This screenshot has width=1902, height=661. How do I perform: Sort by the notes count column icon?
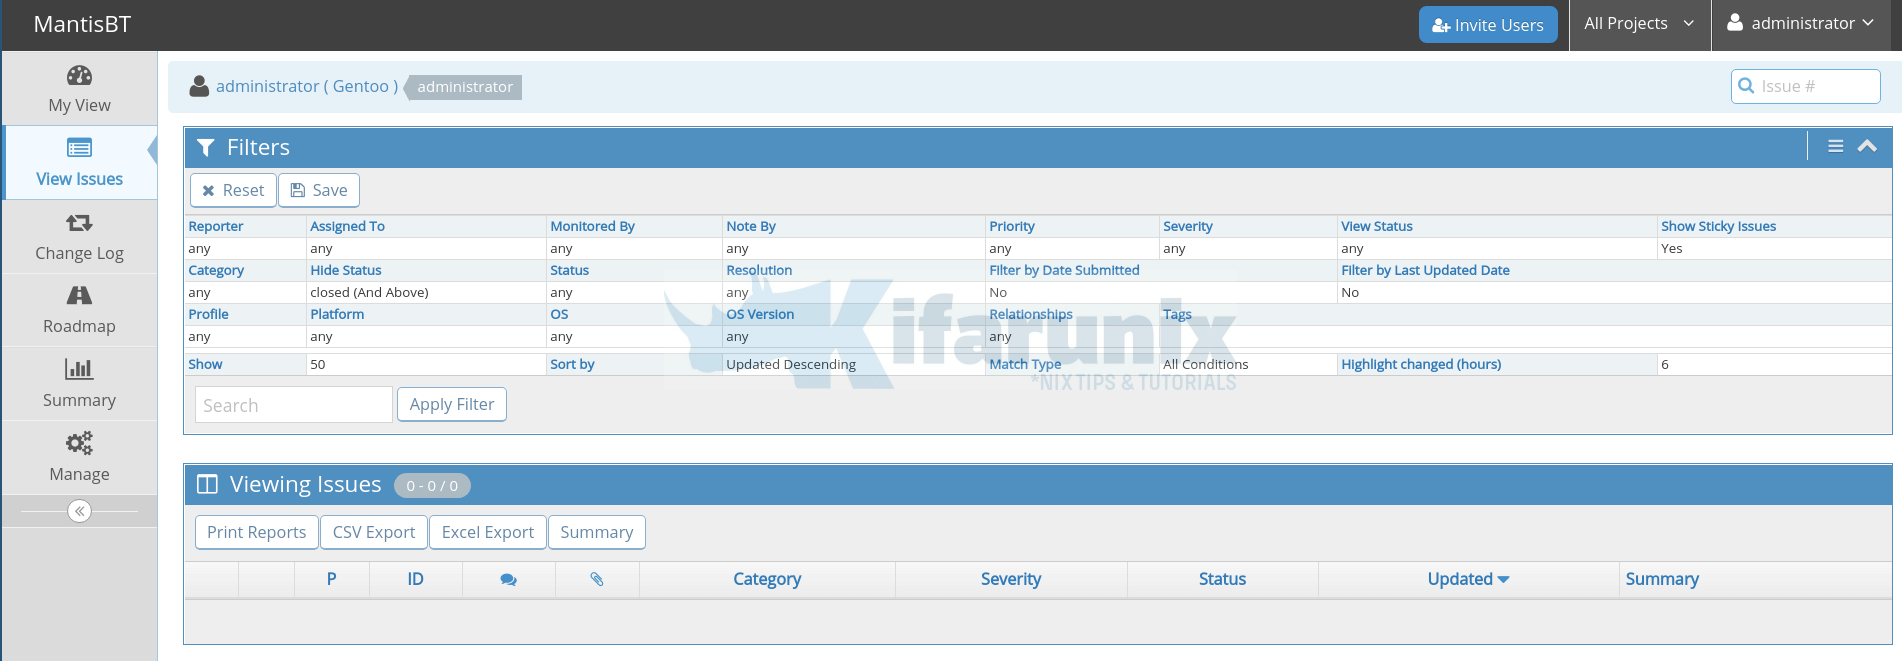508,580
